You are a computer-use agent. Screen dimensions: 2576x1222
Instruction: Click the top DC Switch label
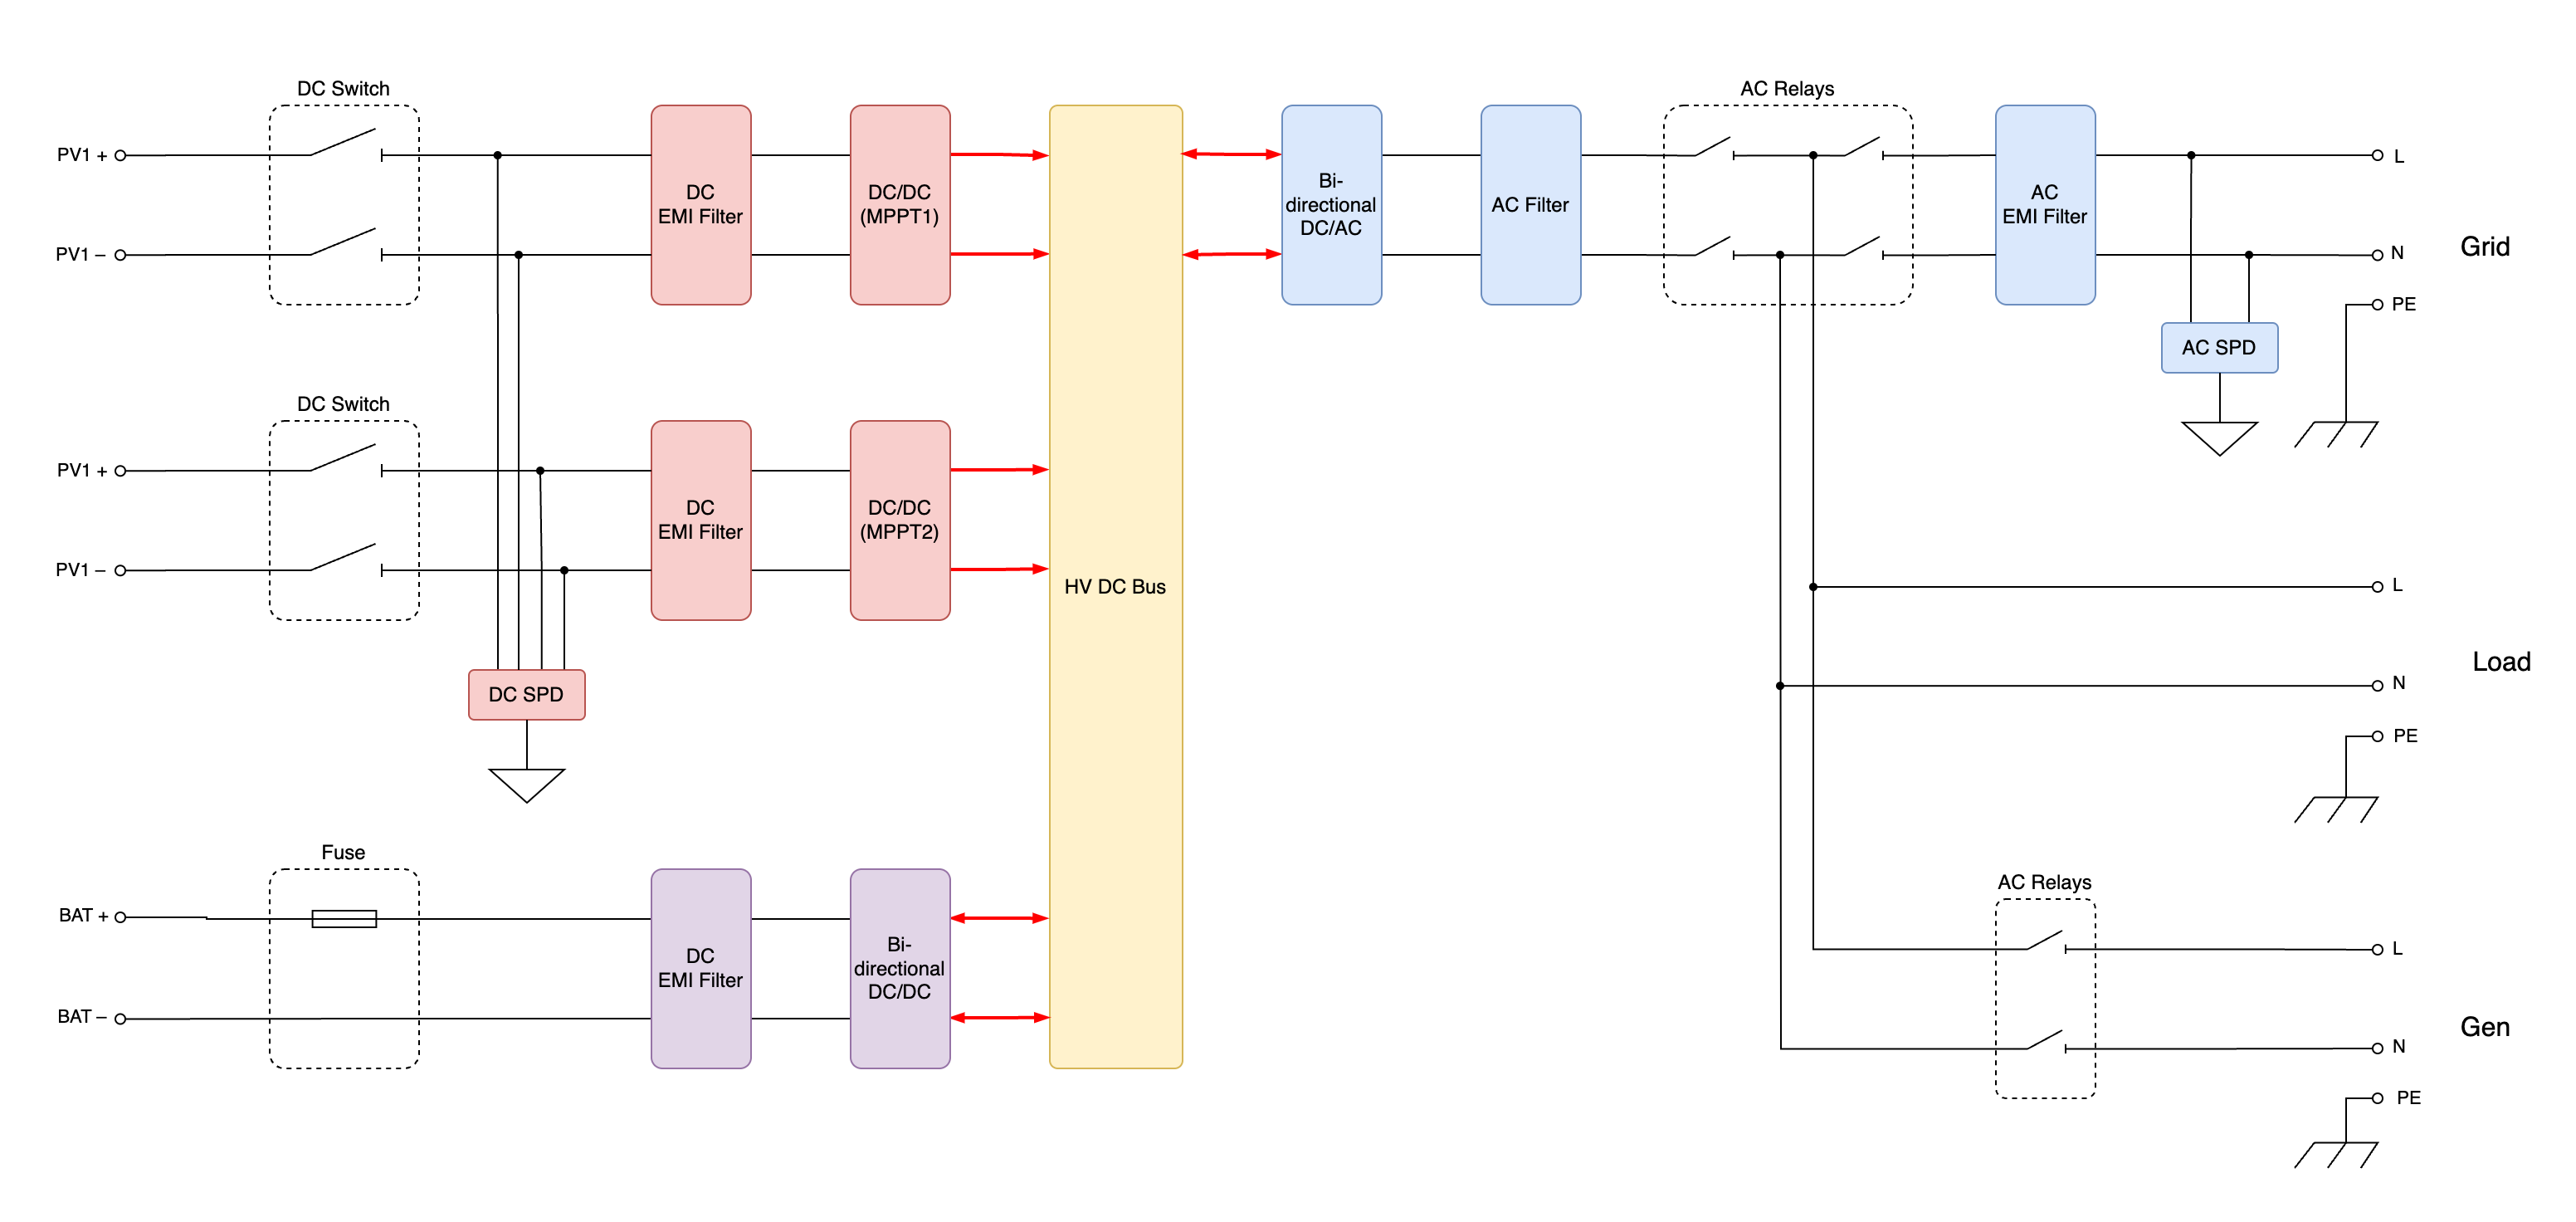(343, 88)
